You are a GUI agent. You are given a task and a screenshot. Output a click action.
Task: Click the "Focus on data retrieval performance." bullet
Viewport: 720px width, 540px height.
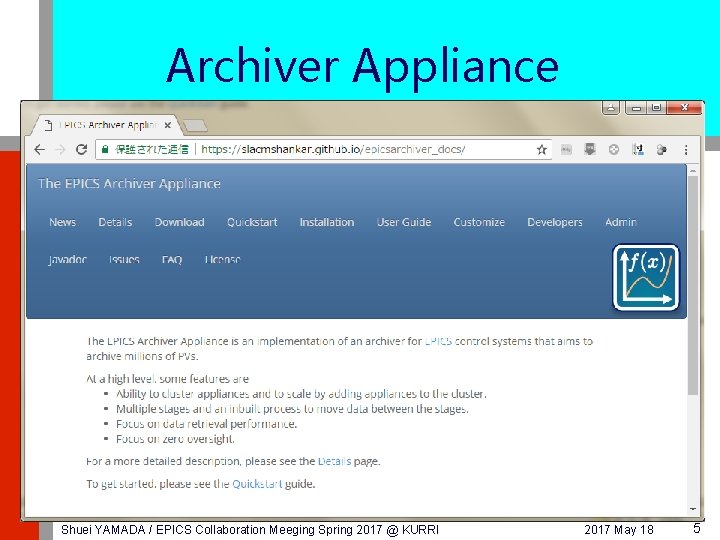tap(206, 424)
